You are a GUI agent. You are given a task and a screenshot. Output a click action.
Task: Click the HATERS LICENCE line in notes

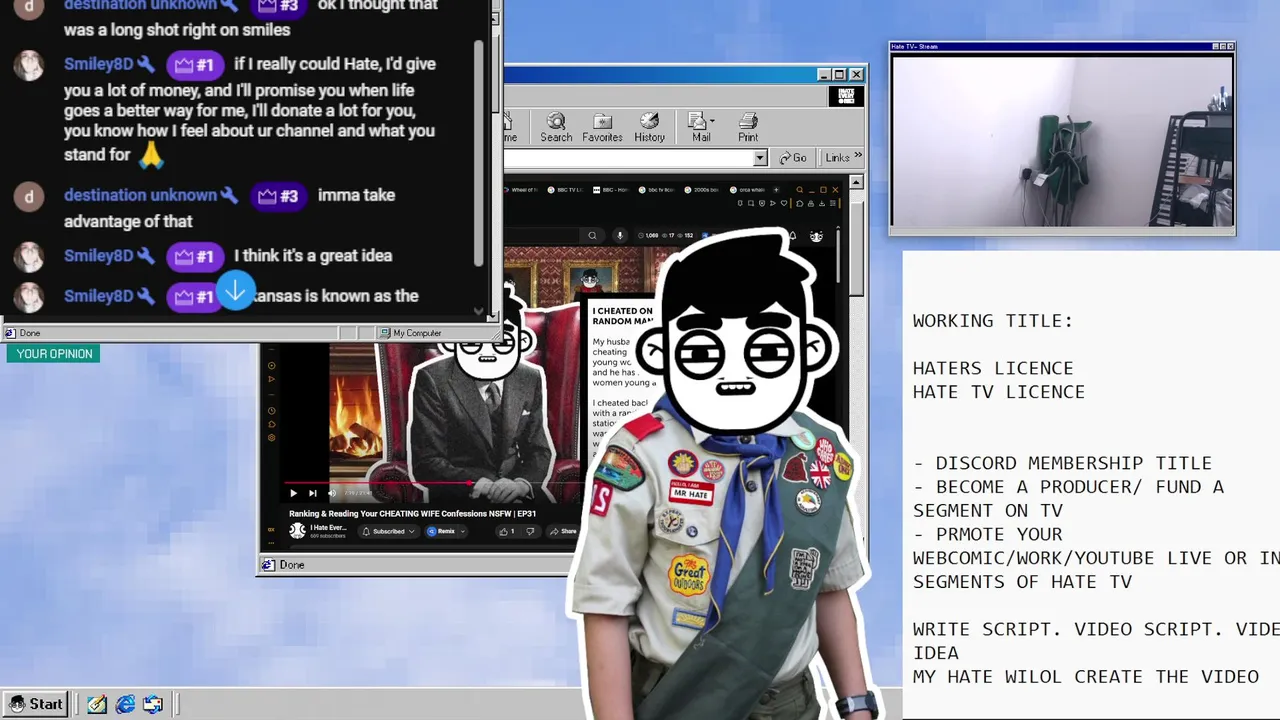tap(993, 368)
